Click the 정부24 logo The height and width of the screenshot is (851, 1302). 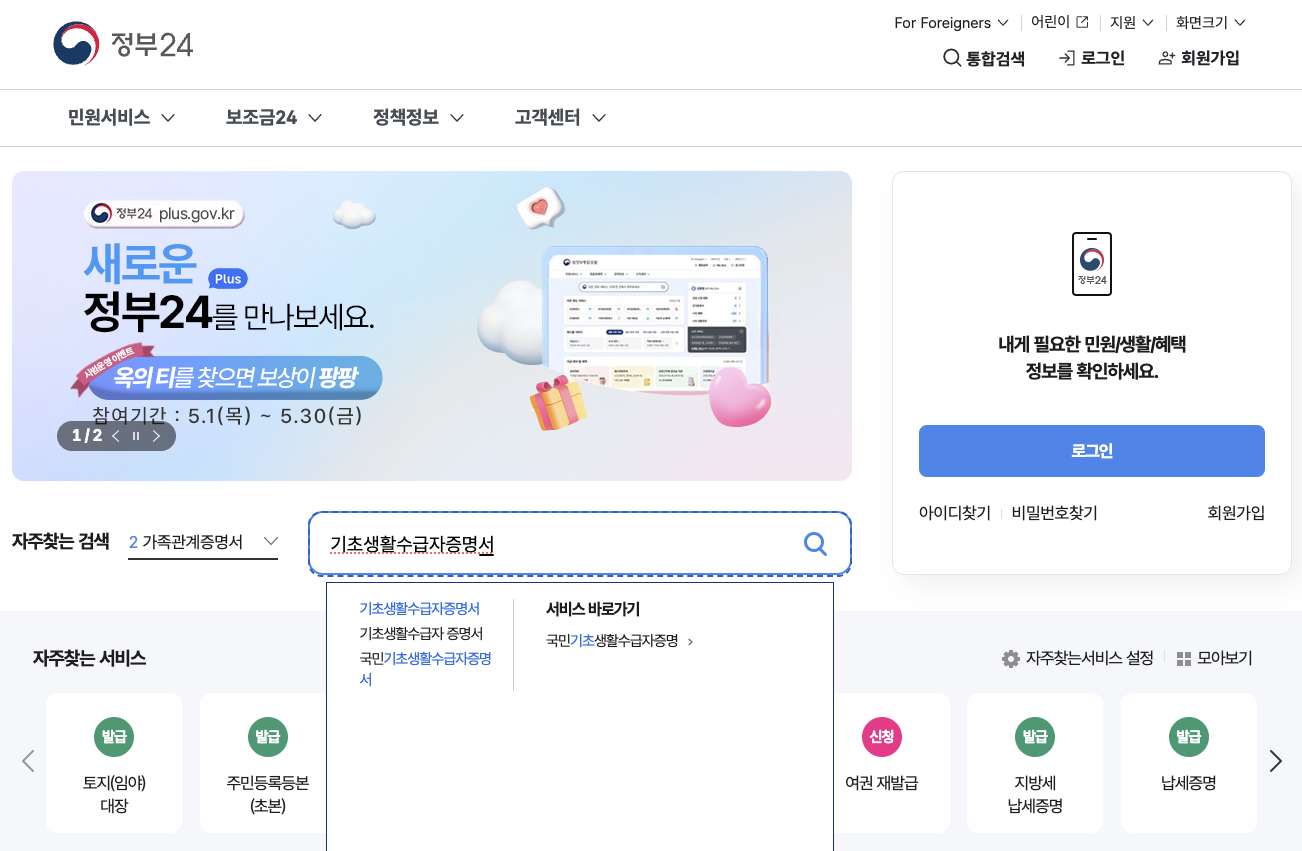point(123,44)
